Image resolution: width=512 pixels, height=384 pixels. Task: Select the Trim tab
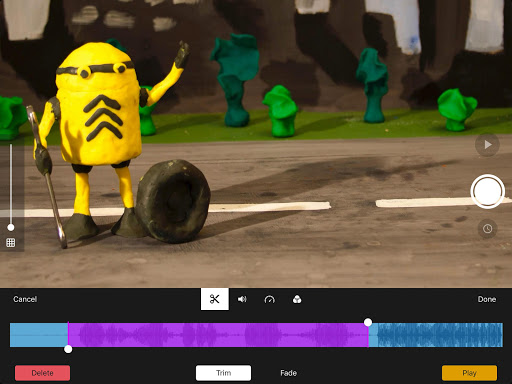point(223,373)
